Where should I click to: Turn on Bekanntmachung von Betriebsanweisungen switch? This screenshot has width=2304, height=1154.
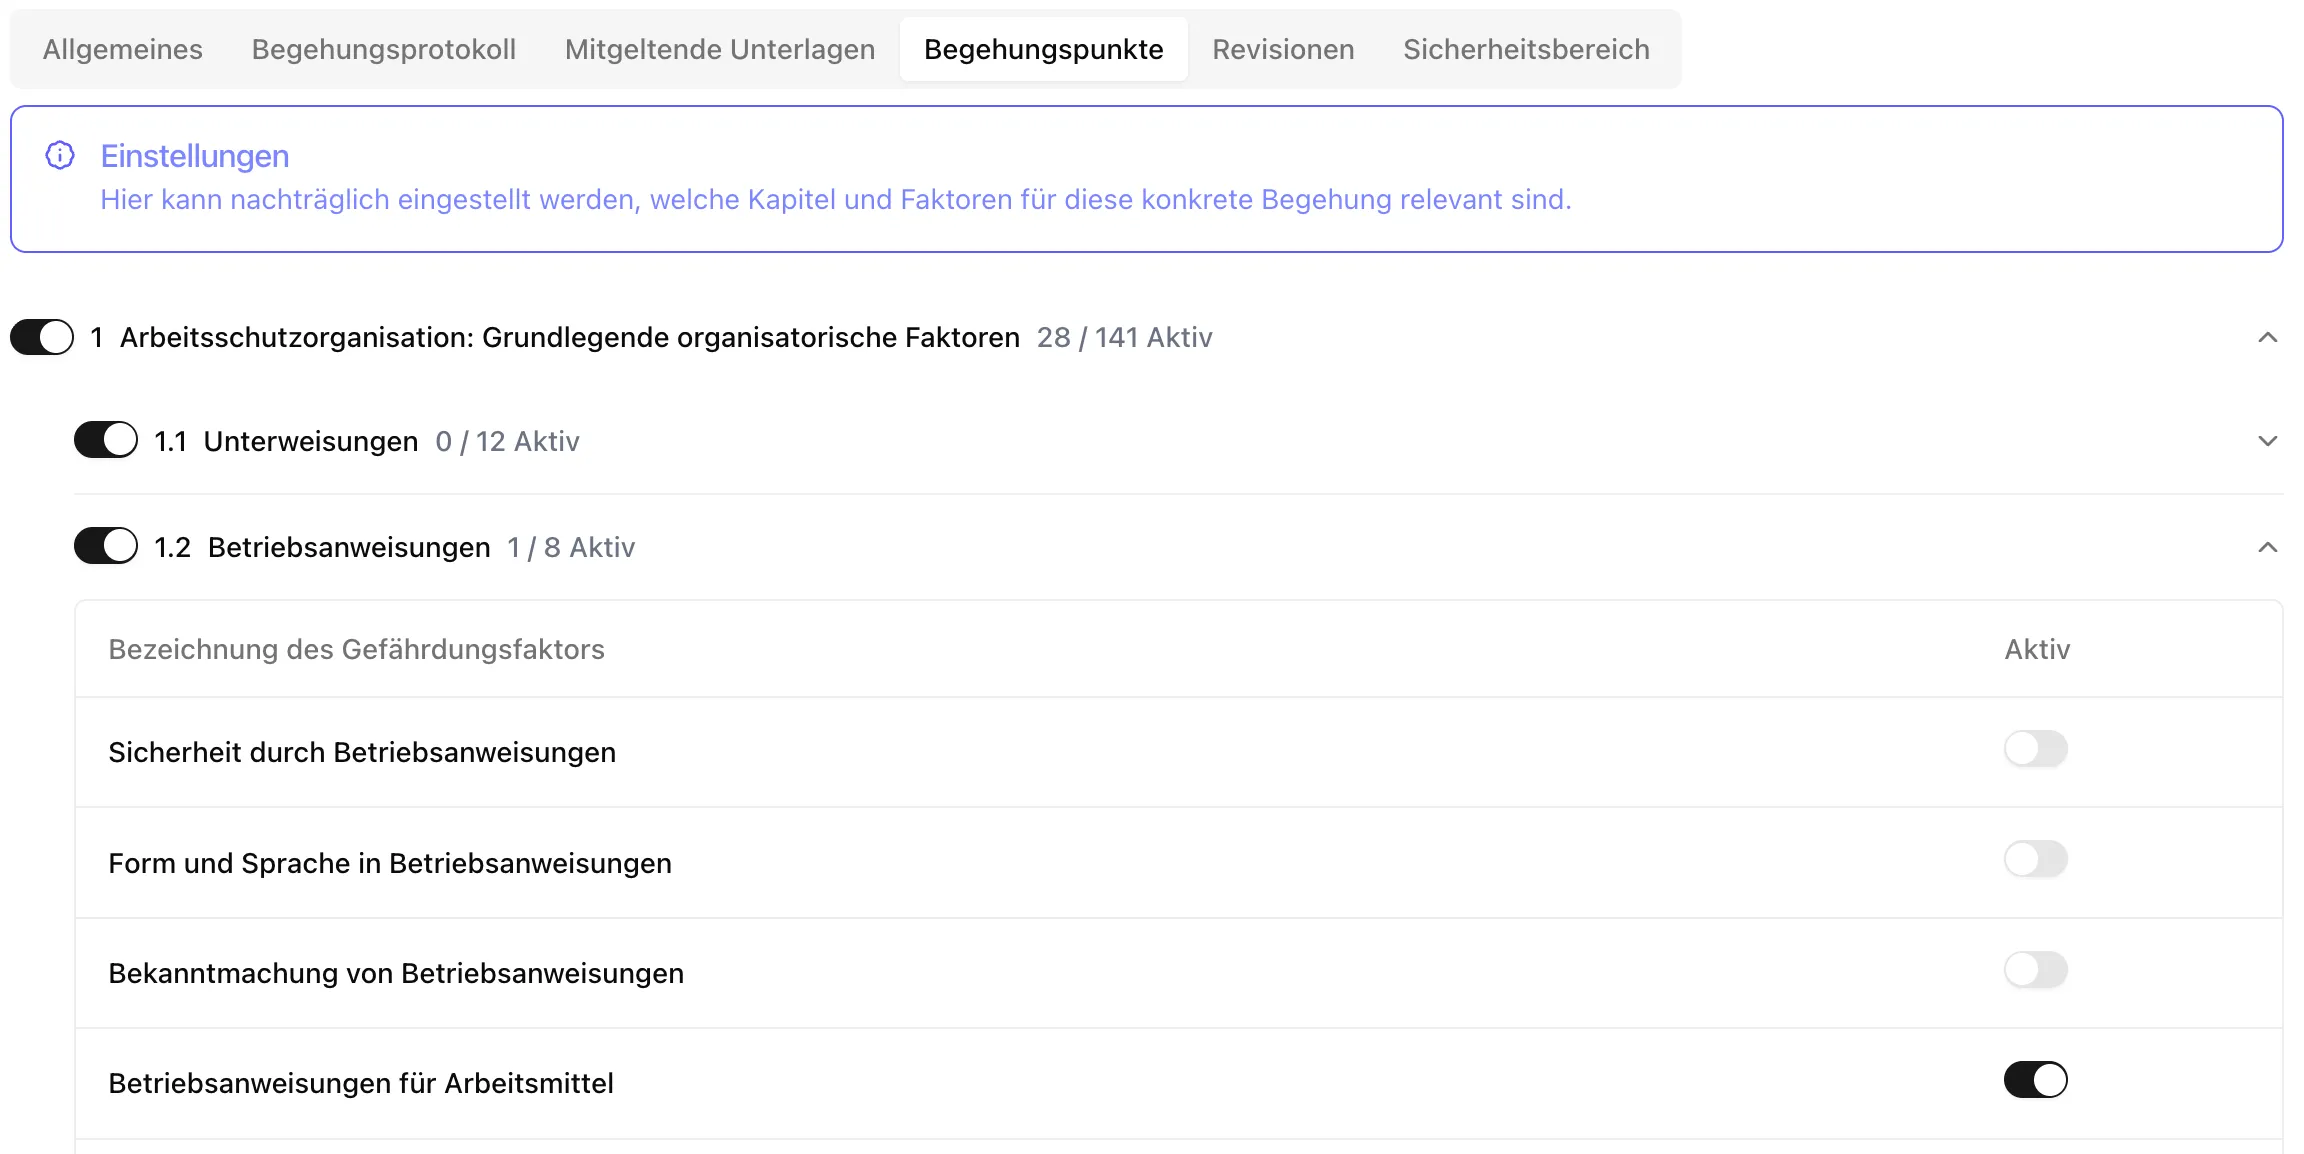(2035, 970)
